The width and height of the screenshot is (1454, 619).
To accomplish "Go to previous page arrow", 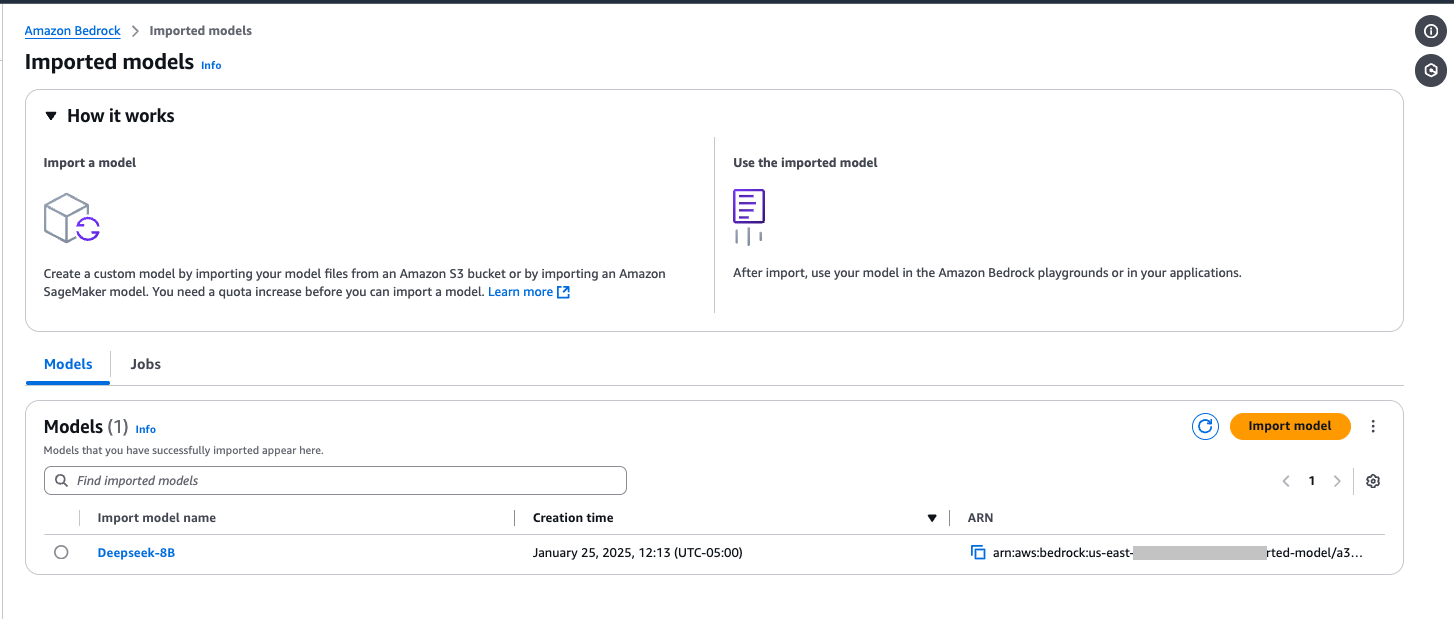I will click(x=1286, y=481).
